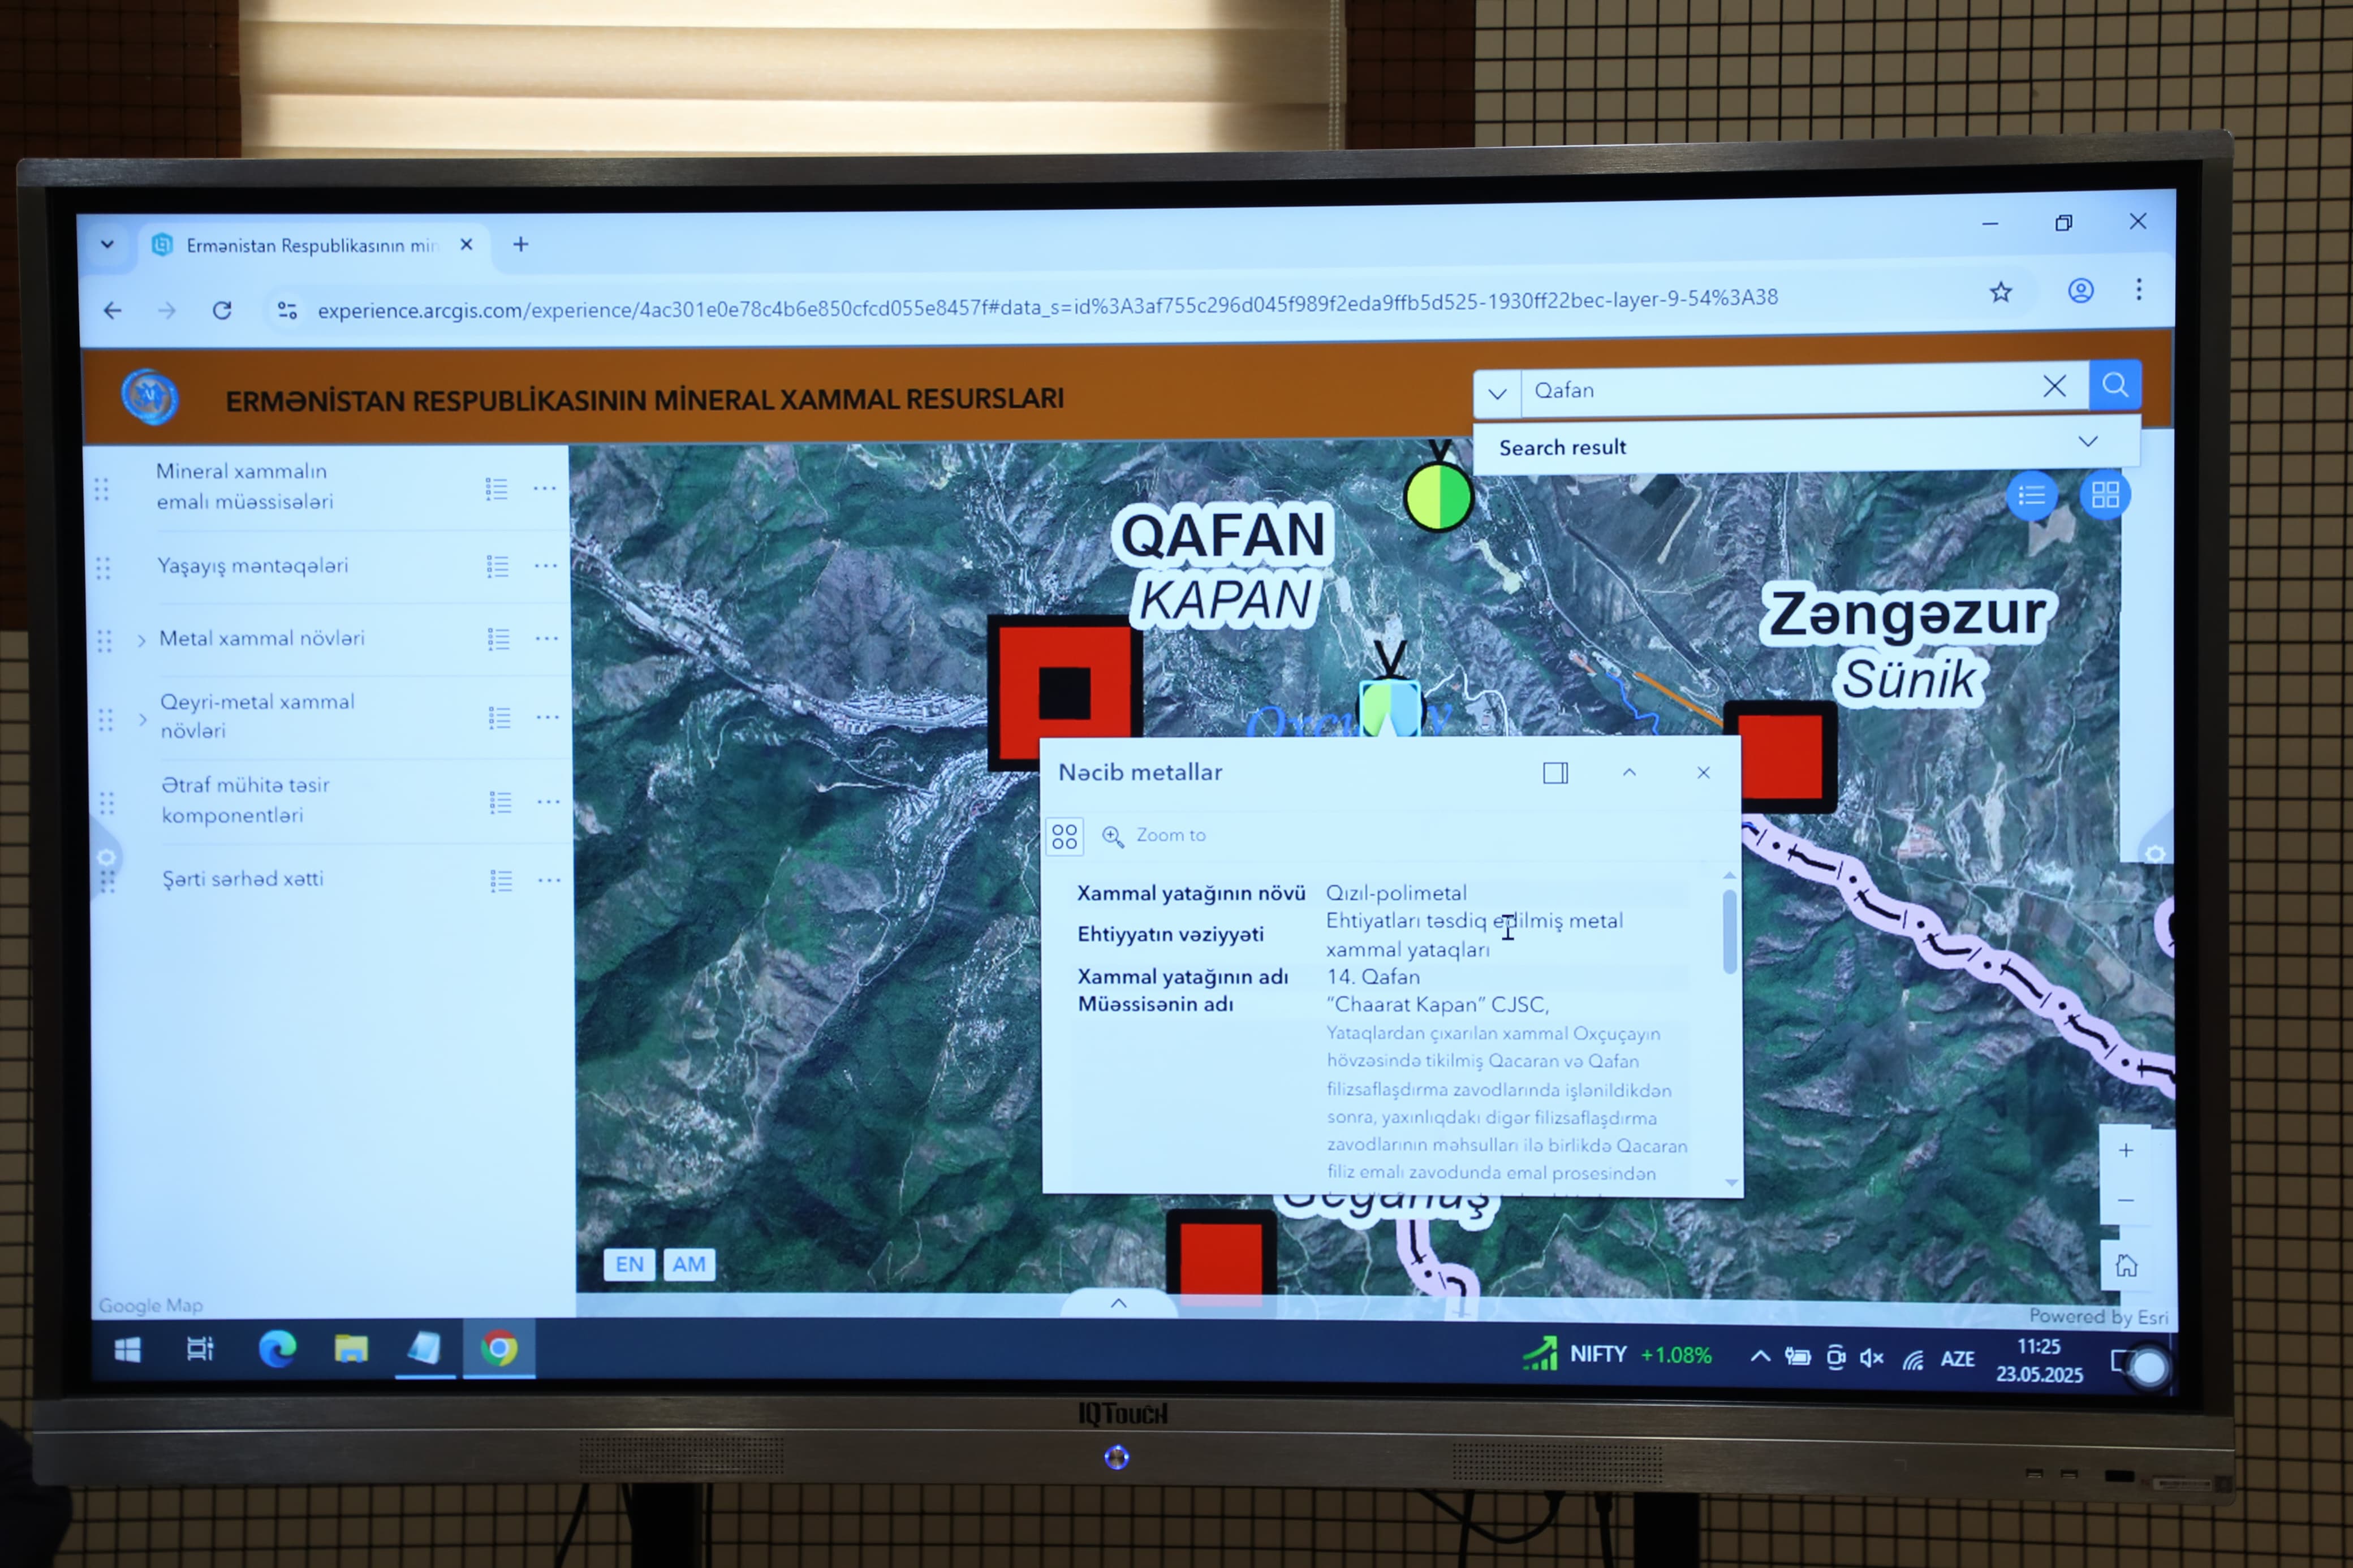Toggle legend for Yaşayış məntəqələri layer

(x=497, y=567)
